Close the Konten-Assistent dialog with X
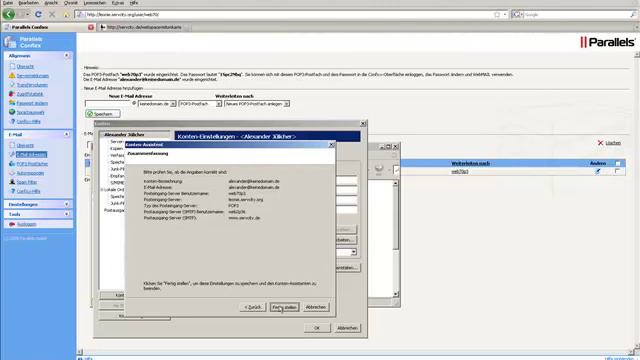Viewport: 640px width, 360px height. 331,144
